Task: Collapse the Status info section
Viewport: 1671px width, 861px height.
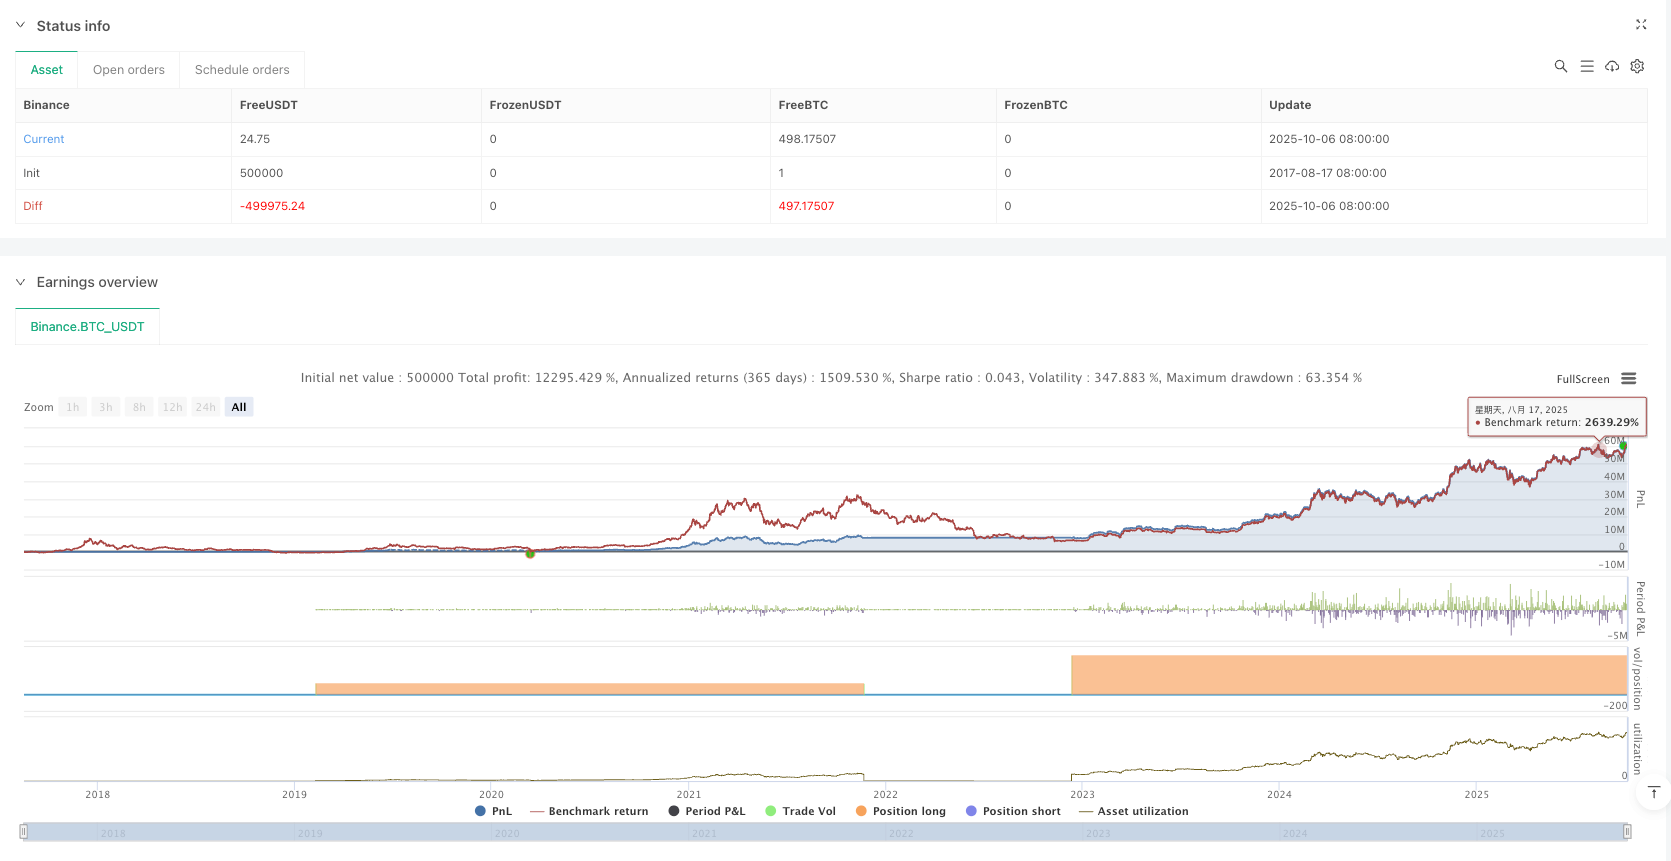Action: click(20, 26)
